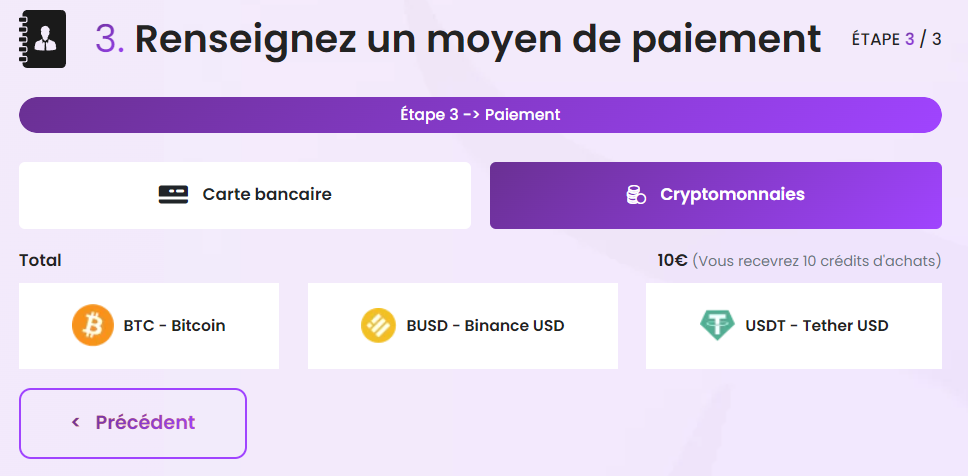The image size is (968, 476).
Task: Click the green Tether logo icon
Action: pos(717,325)
